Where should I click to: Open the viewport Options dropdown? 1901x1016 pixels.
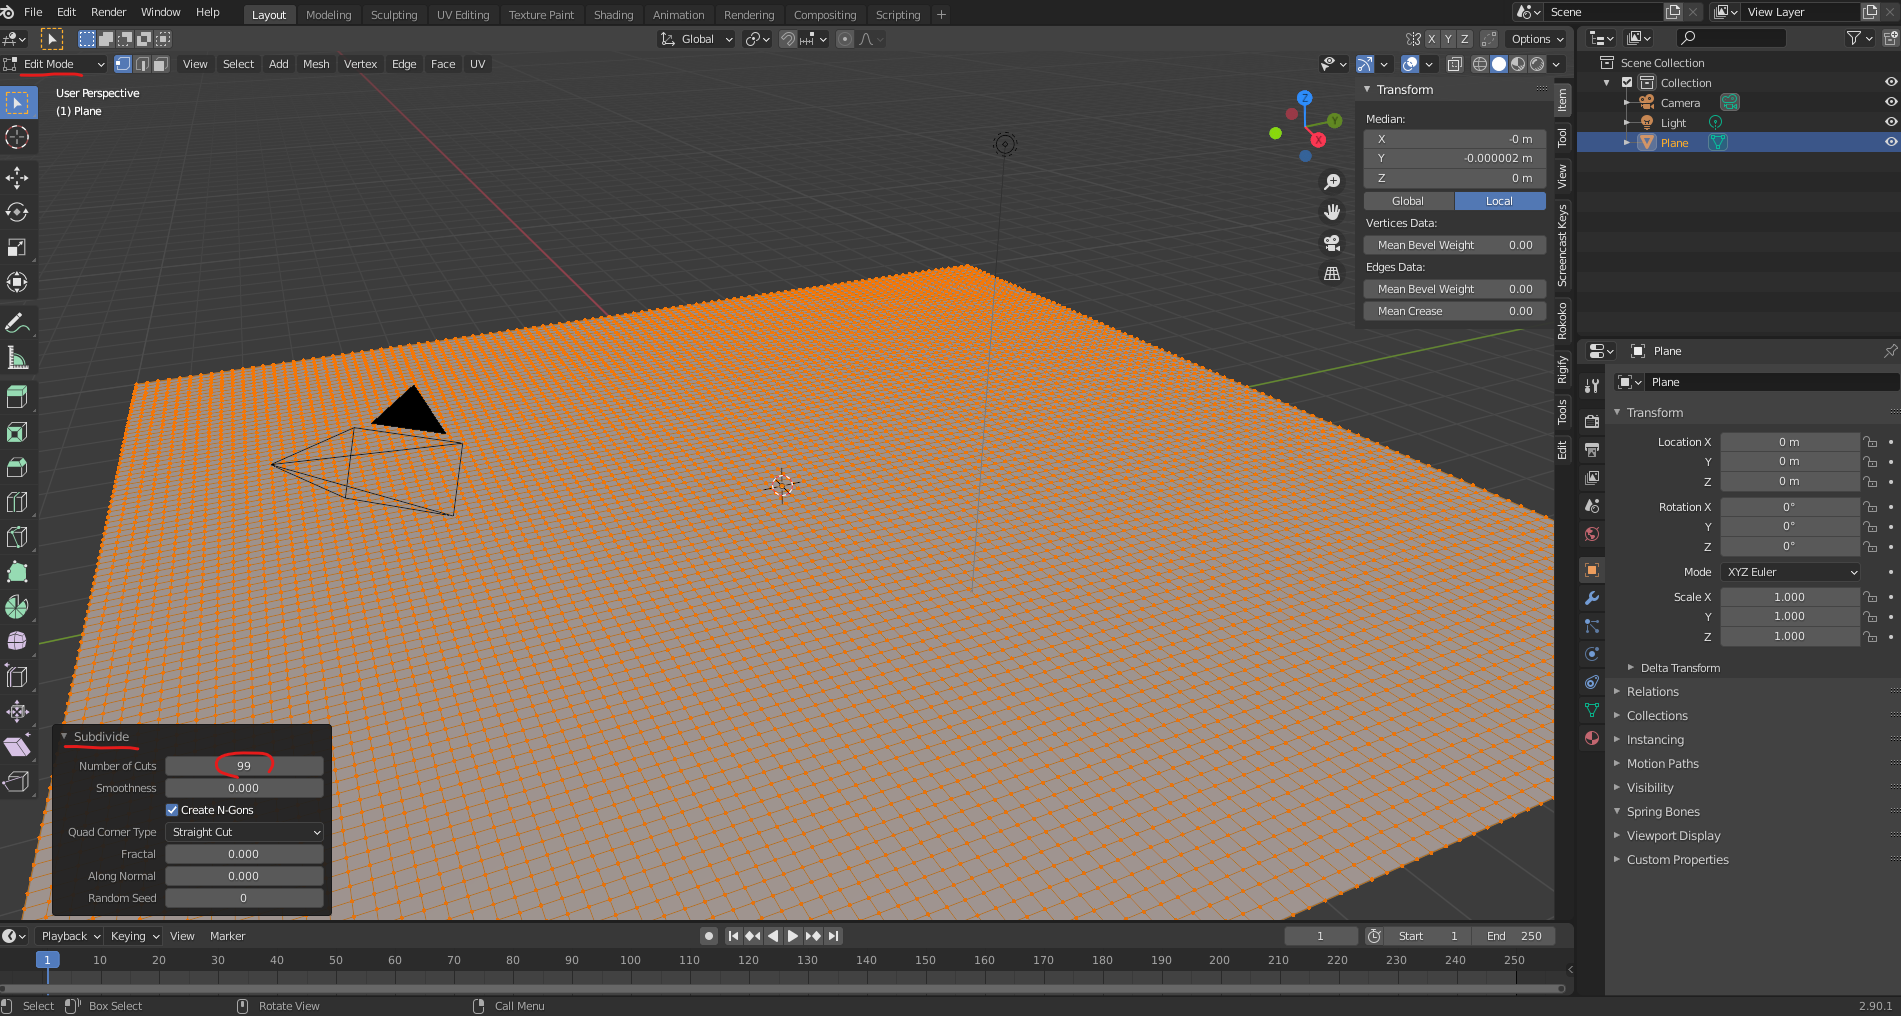1537,39
